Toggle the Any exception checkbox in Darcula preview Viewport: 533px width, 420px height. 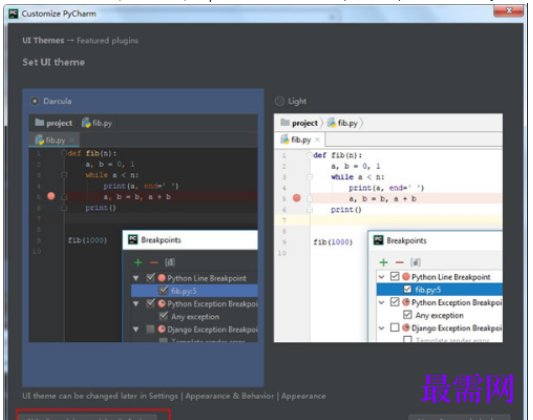(x=164, y=316)
